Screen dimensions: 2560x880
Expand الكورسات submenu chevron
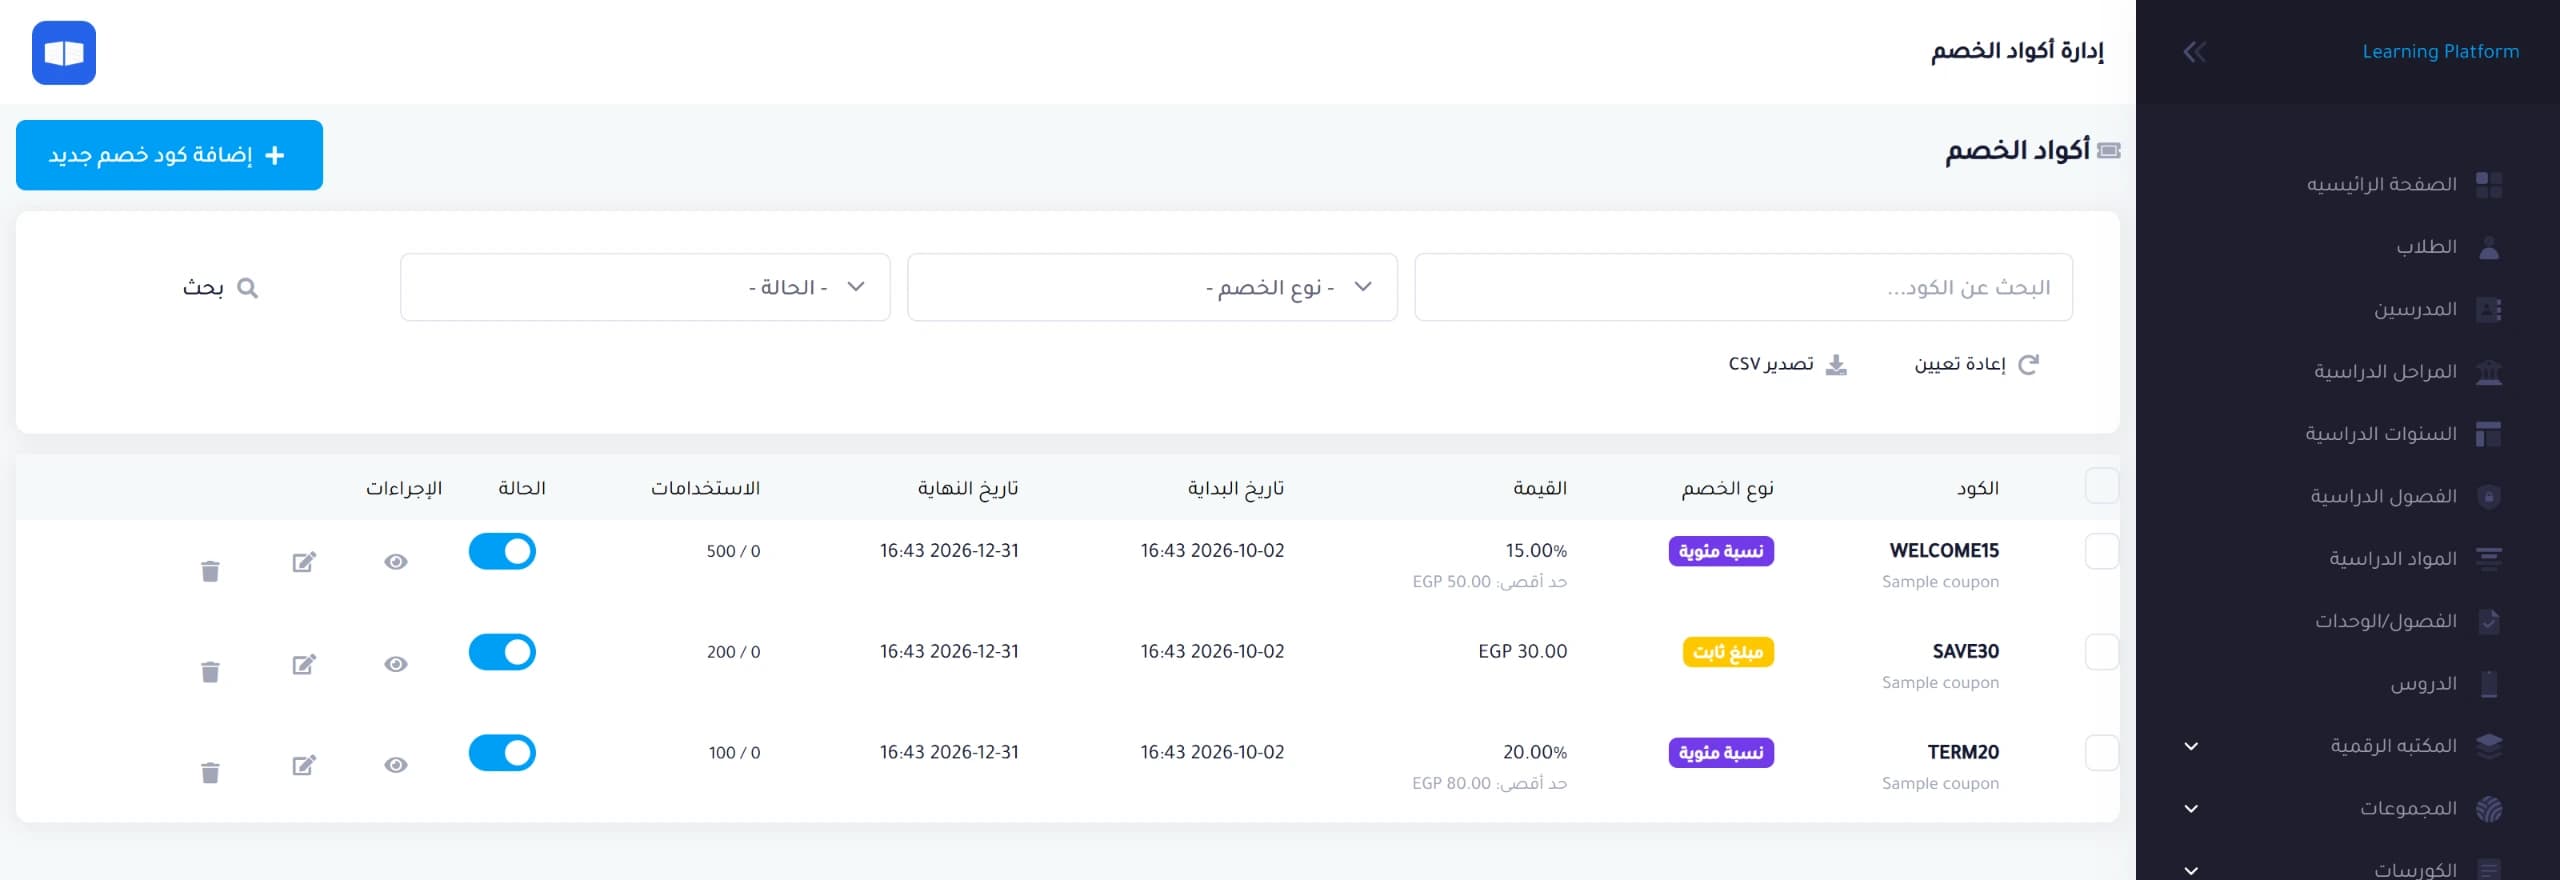[x=2191, y=870]
